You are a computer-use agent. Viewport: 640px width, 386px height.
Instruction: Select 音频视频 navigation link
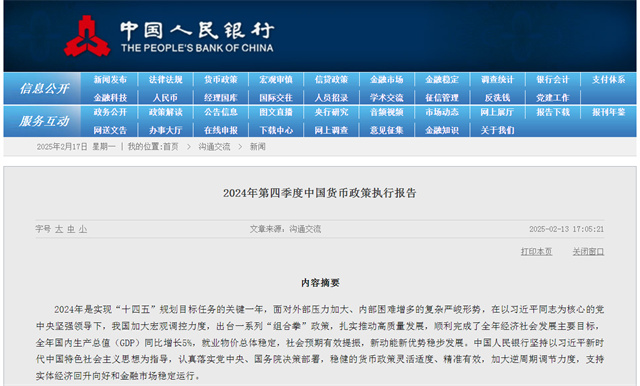387,112
